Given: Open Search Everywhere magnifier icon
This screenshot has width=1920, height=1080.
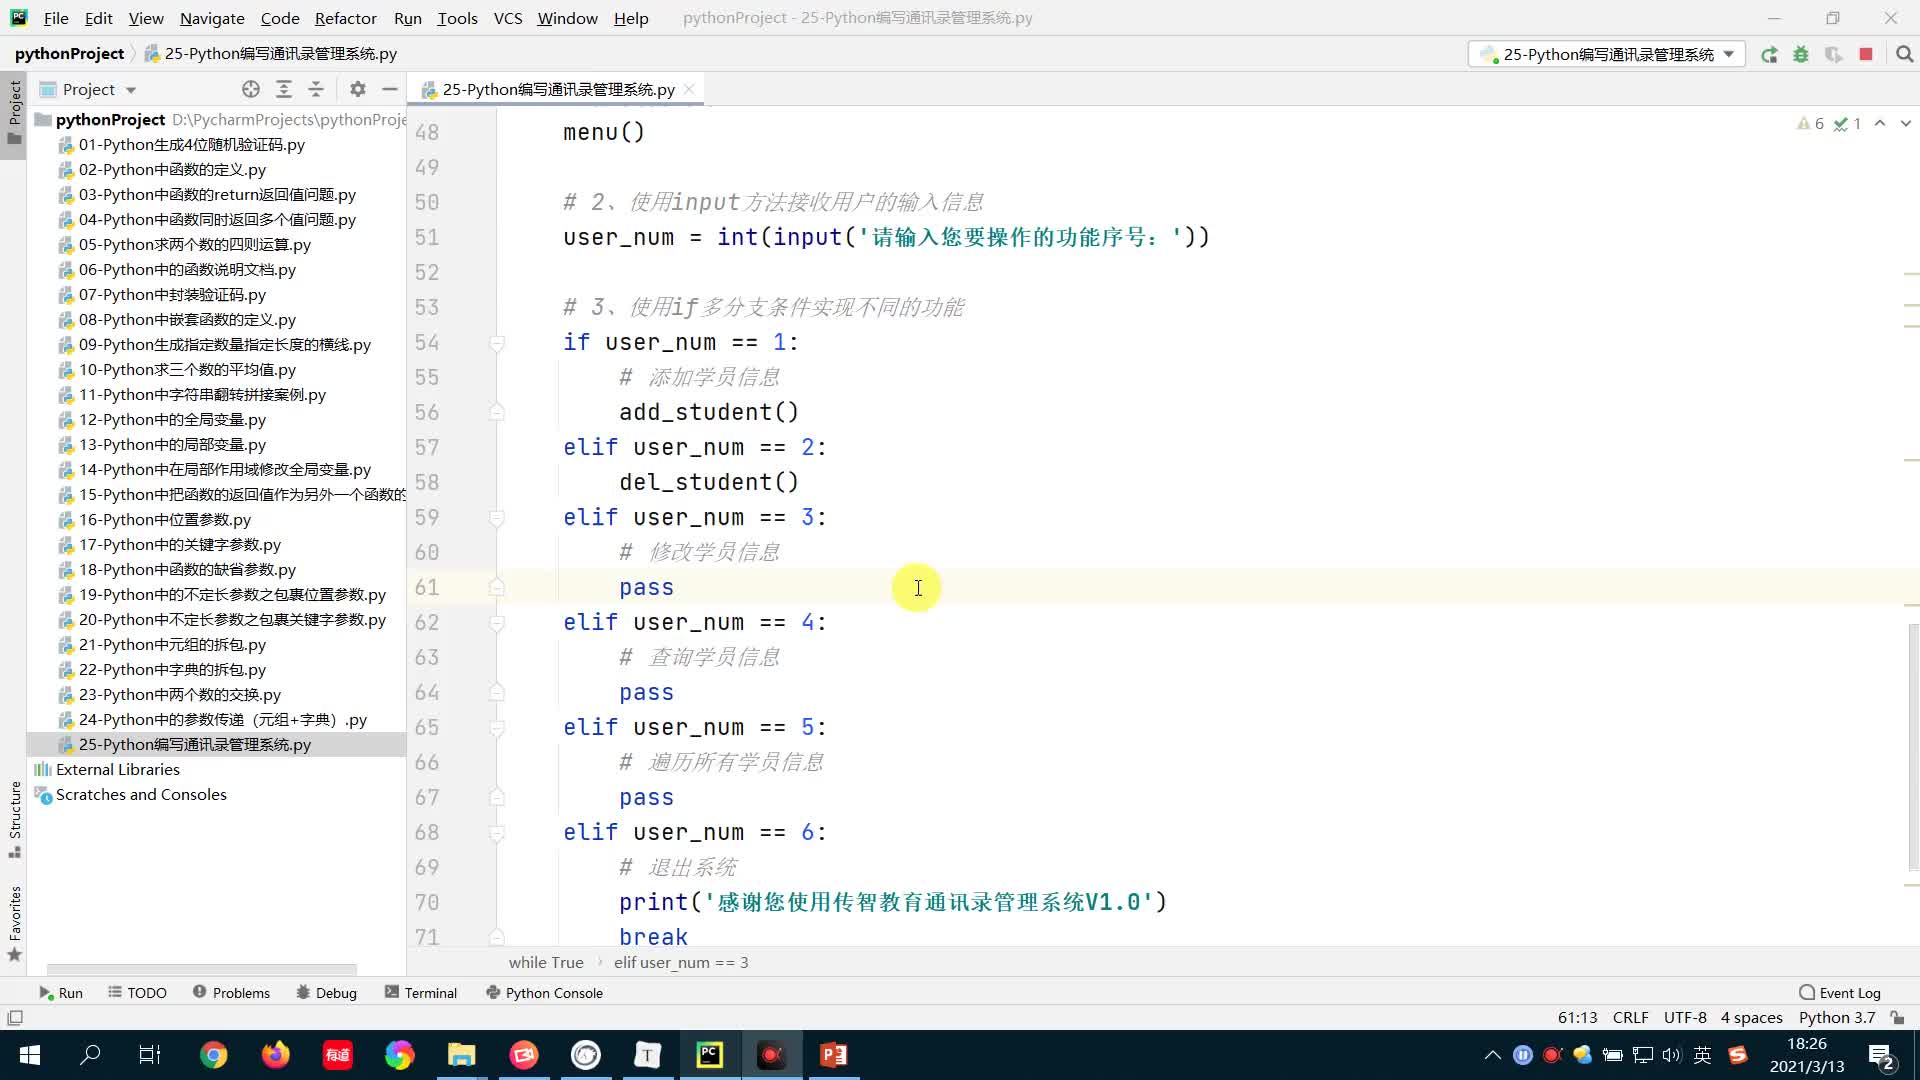Looking at the screenshot, I should 1904,55.
